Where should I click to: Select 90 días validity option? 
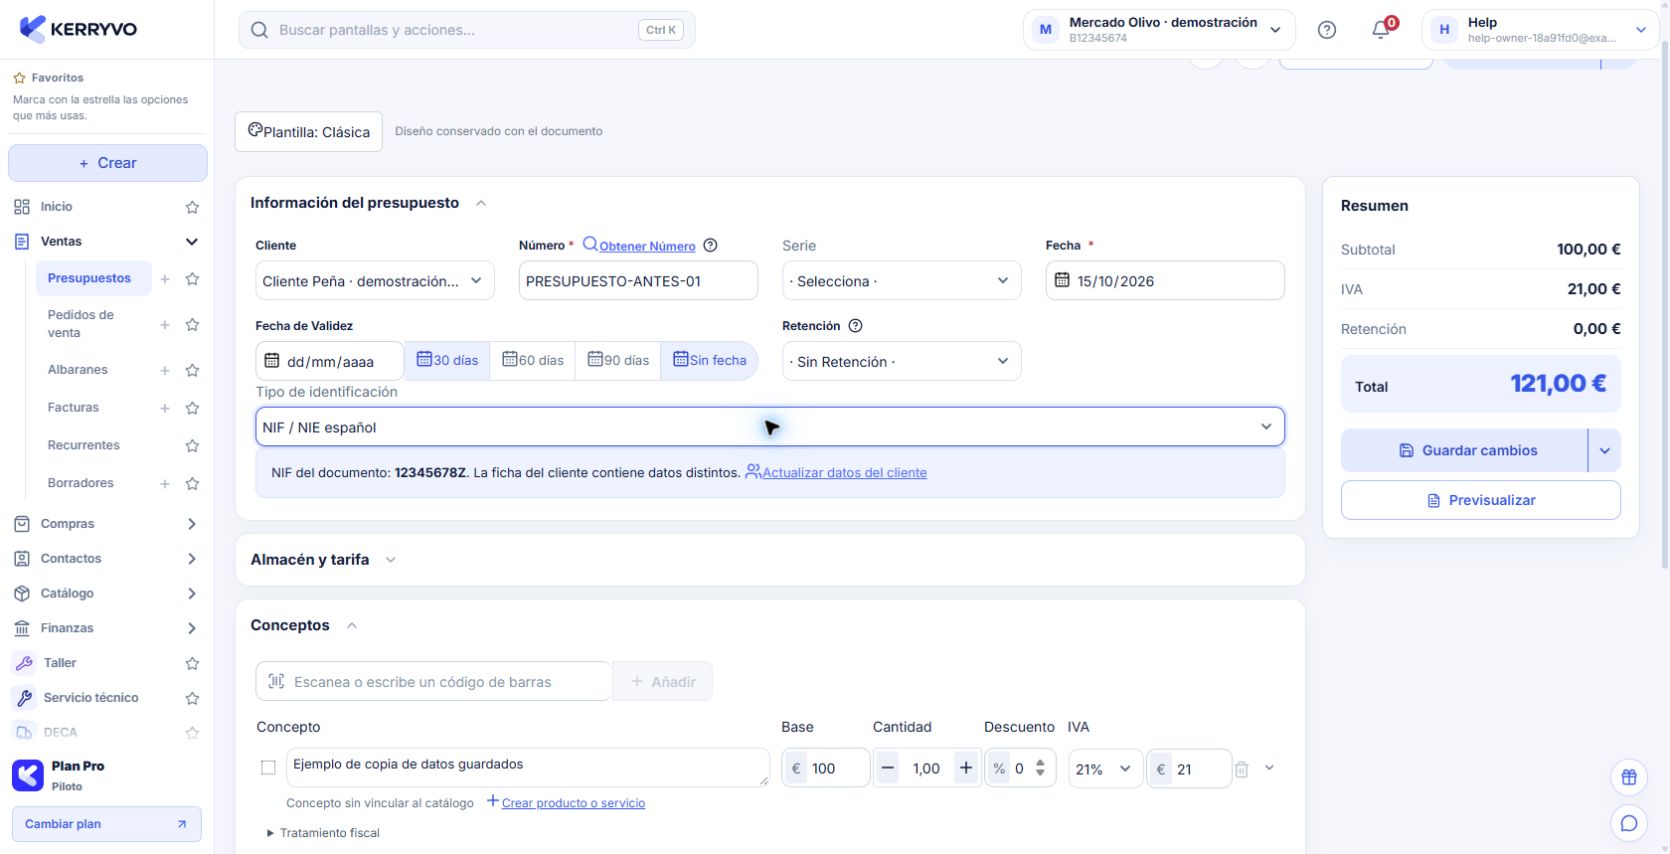click(618, 360)
